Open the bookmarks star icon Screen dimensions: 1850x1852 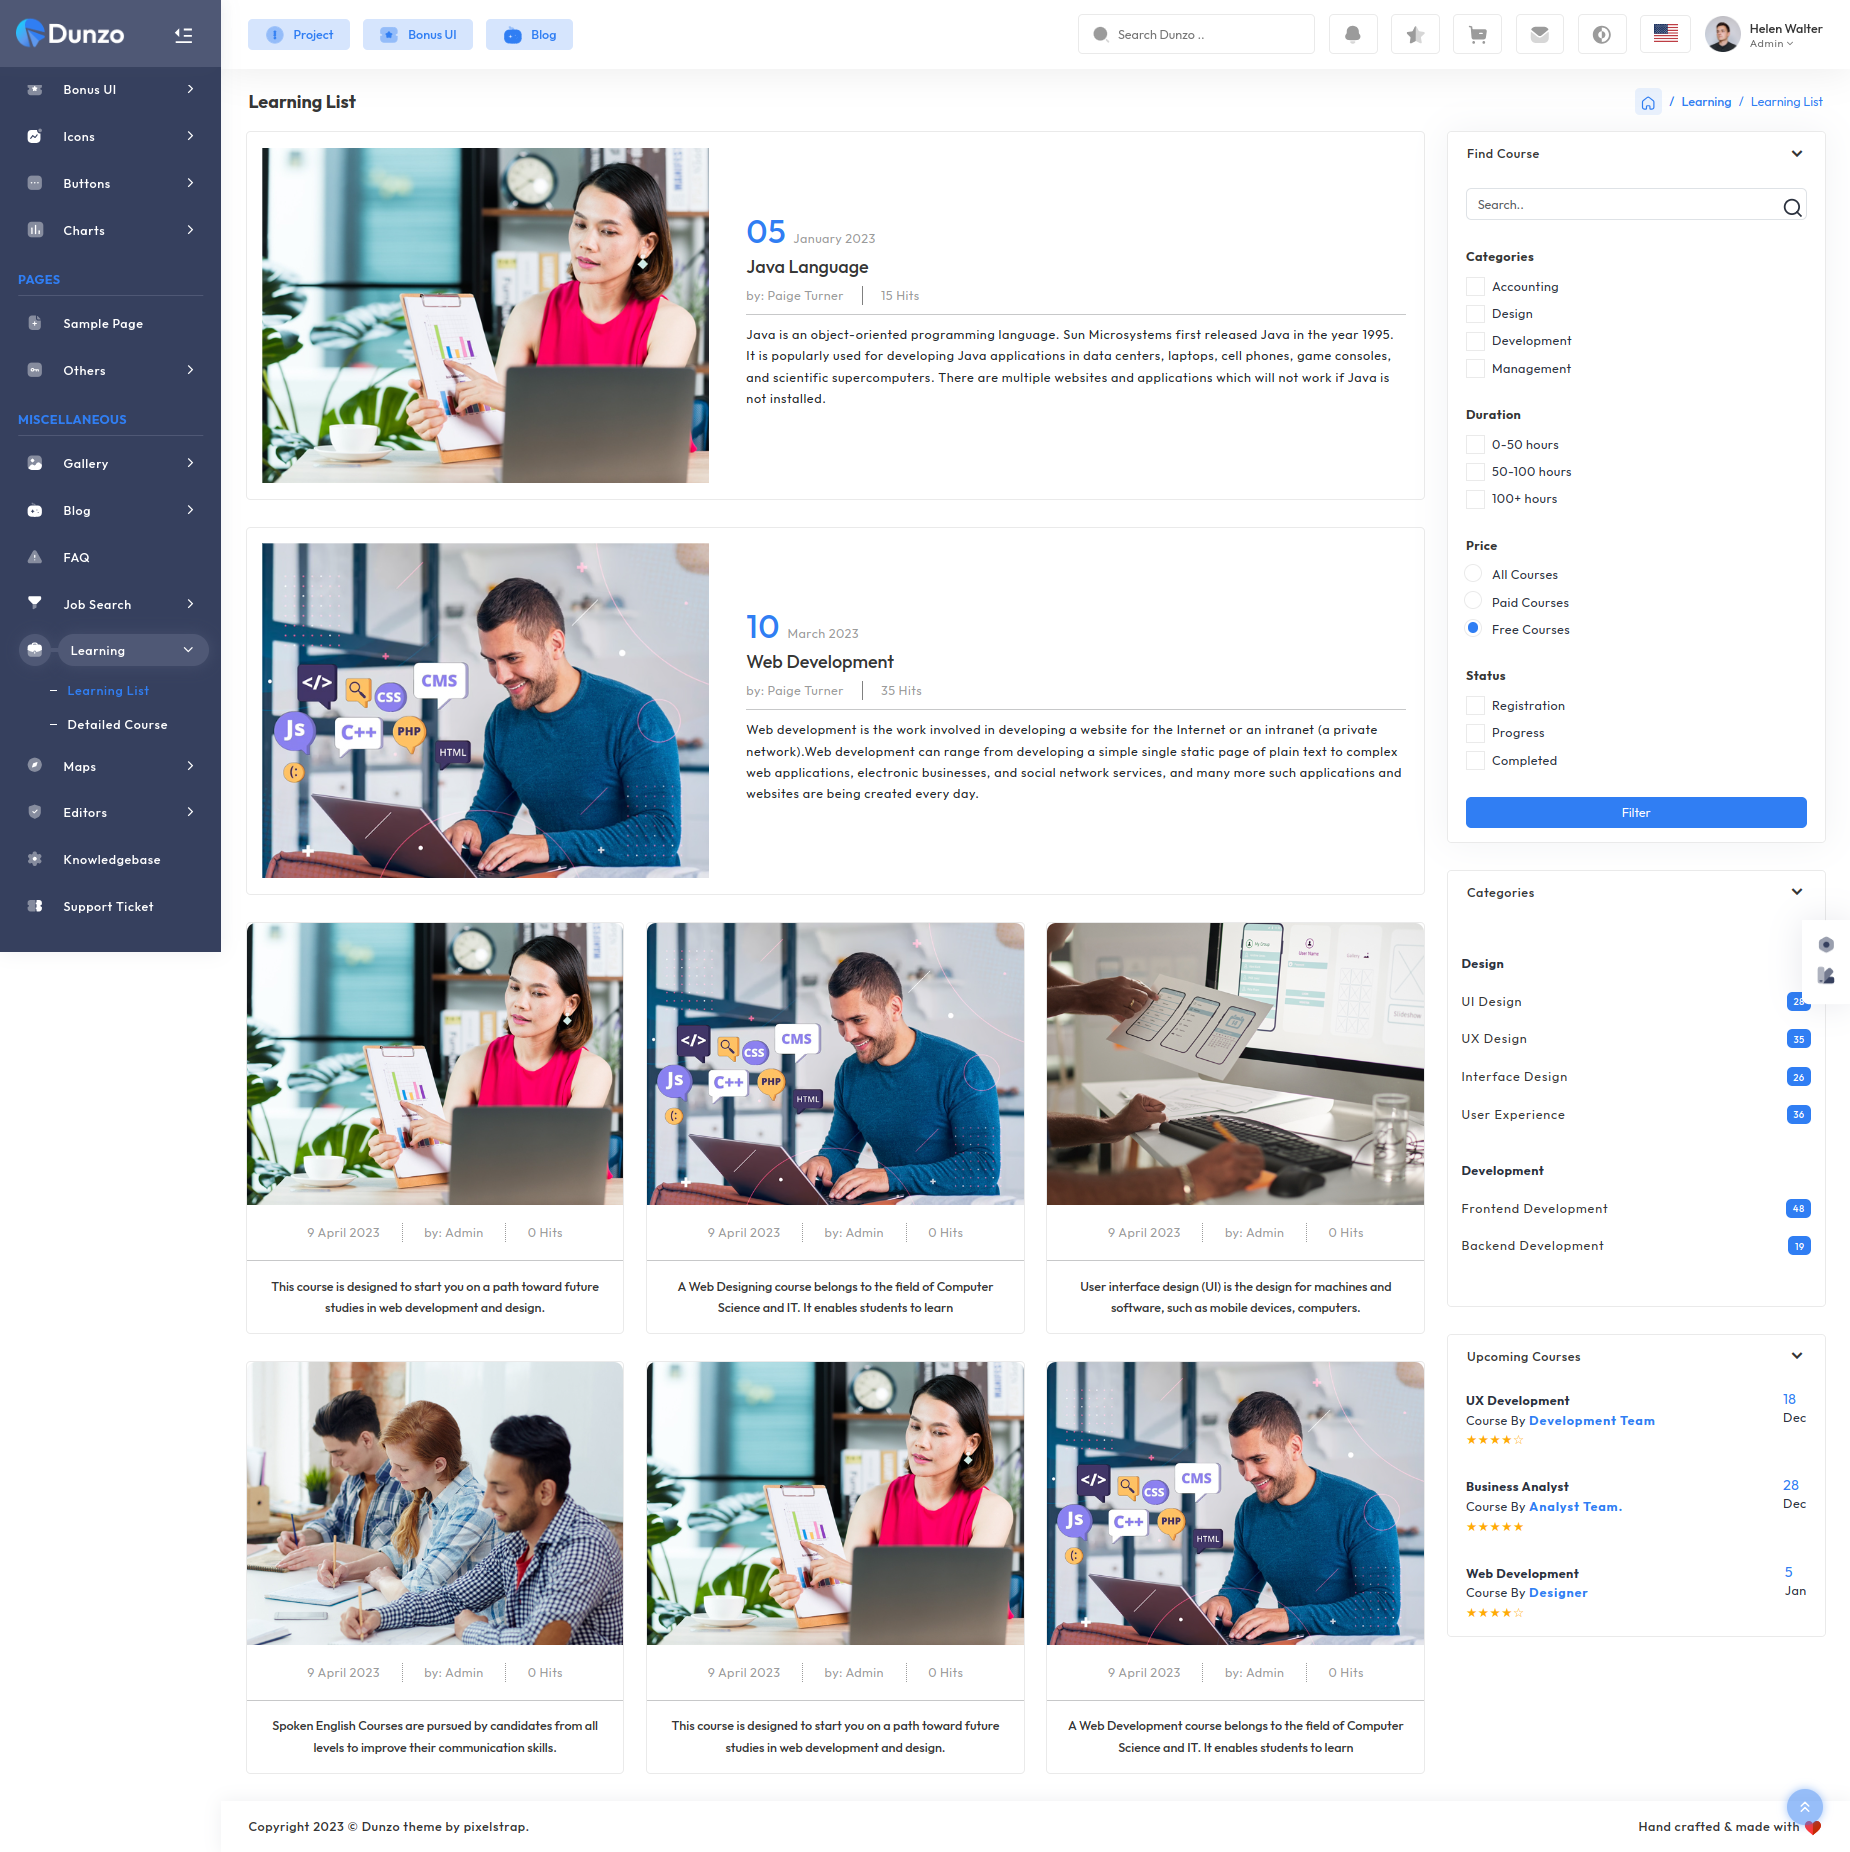click(x=1415, y=35)
